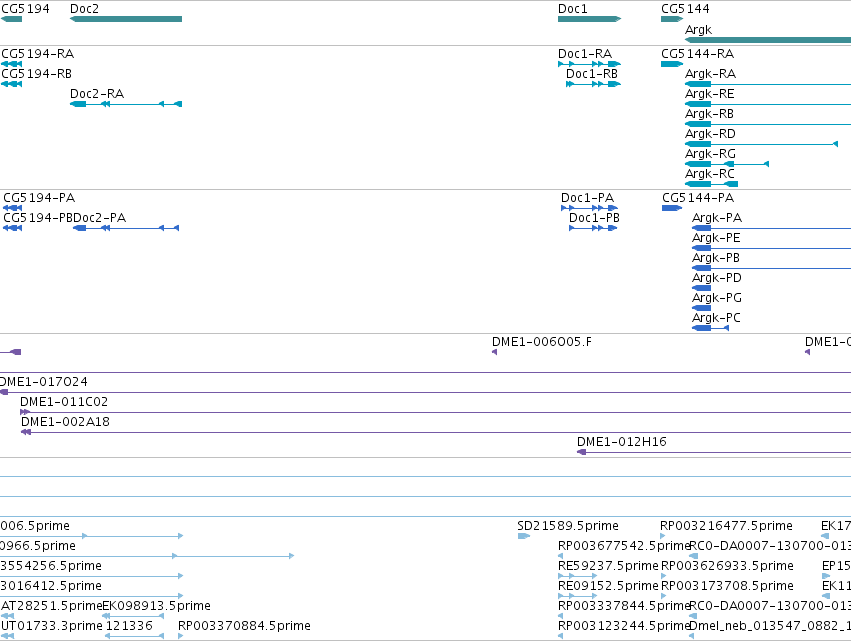Click the DME1-002A18 clone label
This screenshot has width=851, height=641.
[x=65, y=423]
